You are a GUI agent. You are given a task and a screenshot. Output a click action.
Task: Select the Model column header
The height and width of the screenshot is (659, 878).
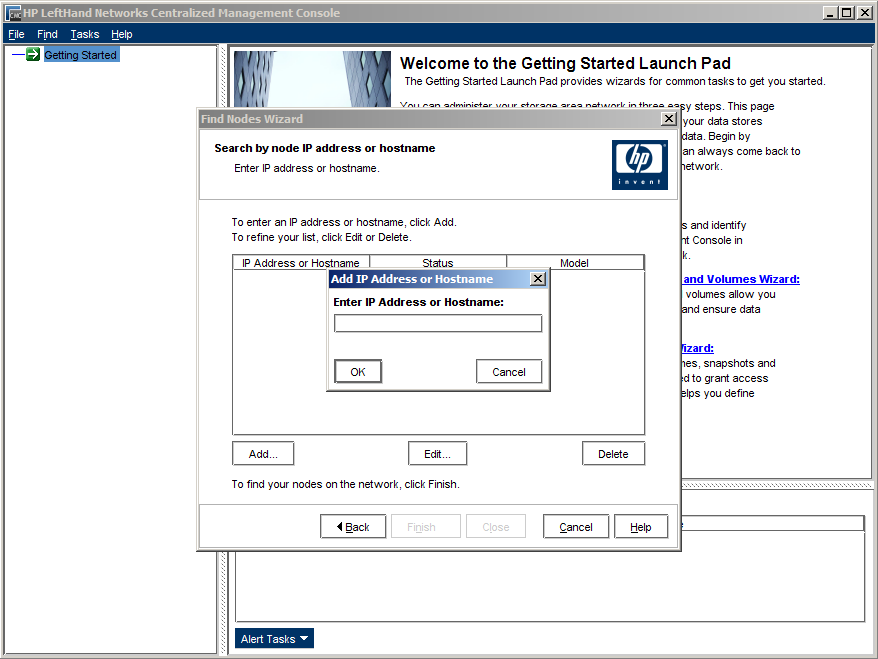tap(574, 263)
